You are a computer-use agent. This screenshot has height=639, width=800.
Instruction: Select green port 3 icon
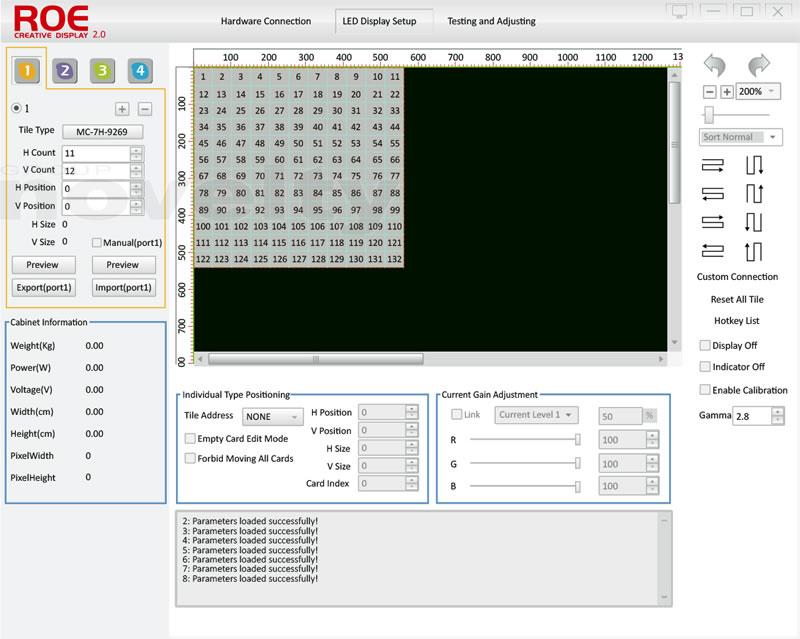coord(101,70)
